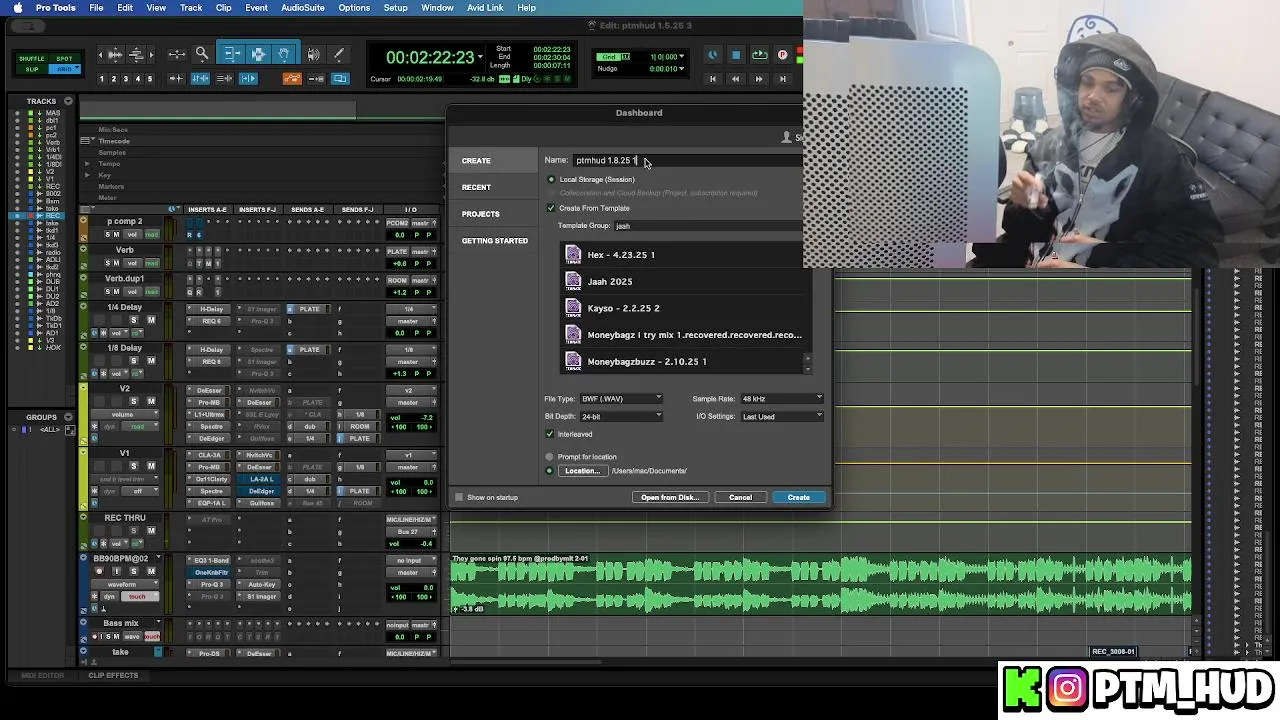Click transport fast forward icon
The width and height of the screenshot is (1280, 720).
point(759,79)
